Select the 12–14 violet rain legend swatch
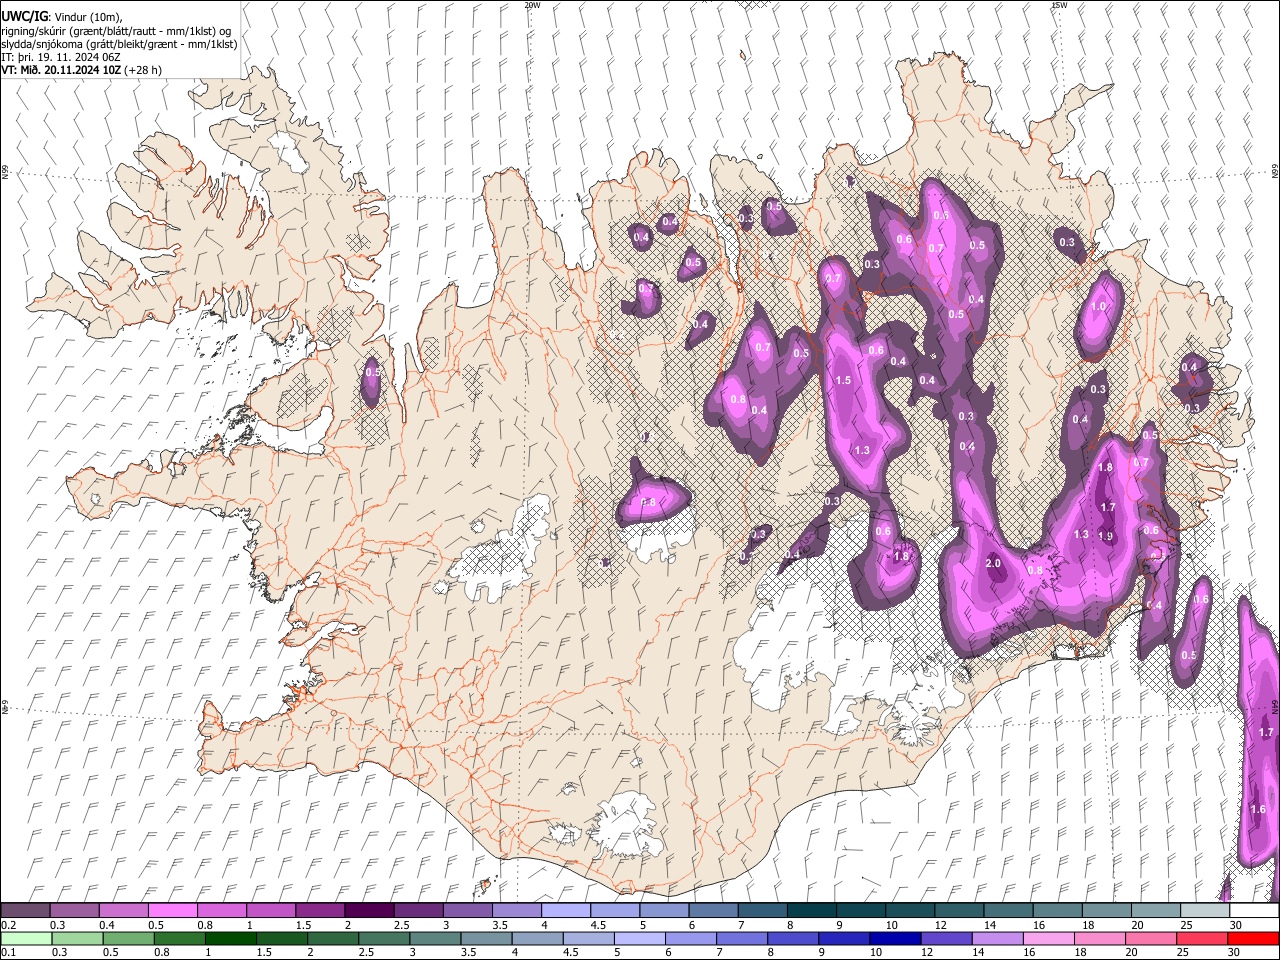This screenshot has height=960, width=1280. point(945,938)
